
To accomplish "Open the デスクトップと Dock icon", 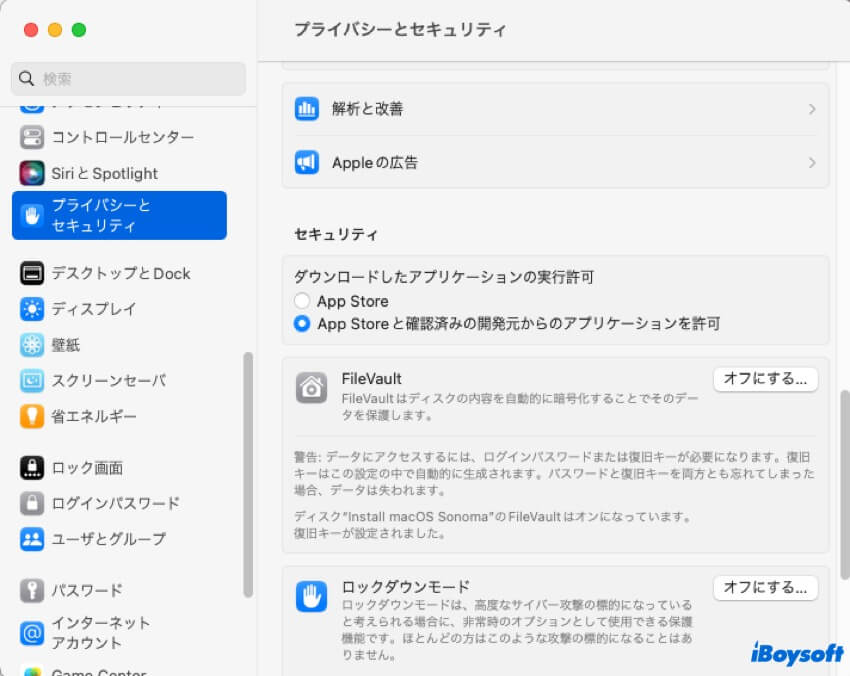I will [x=32, y=273].
